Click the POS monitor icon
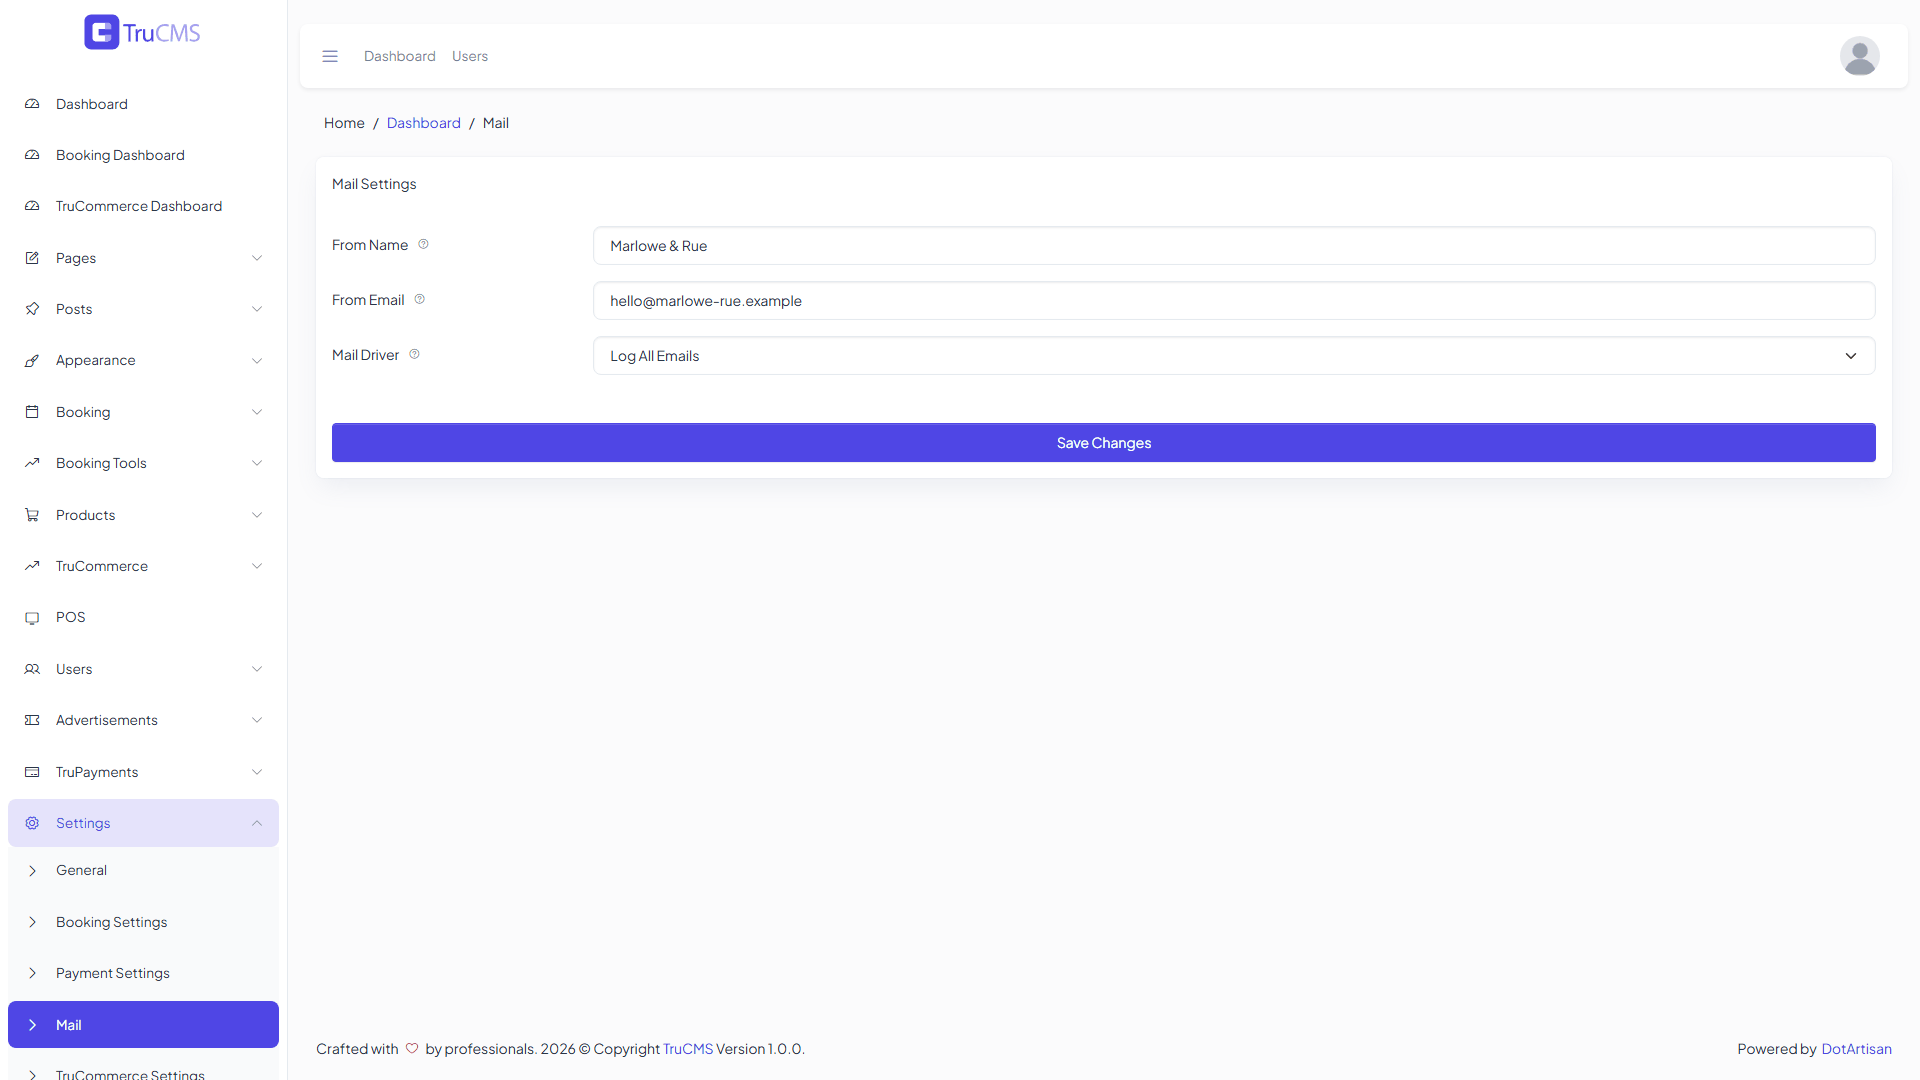 tap(32, 618)
